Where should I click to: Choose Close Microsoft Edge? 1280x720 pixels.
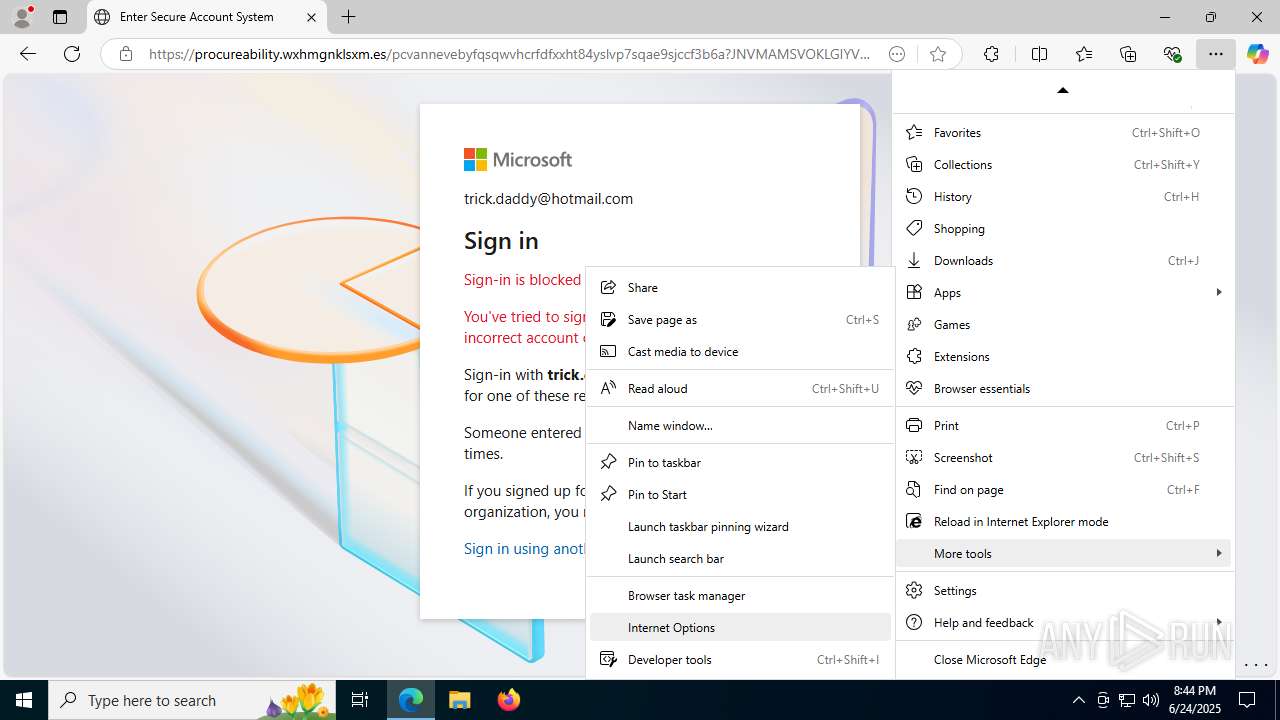[1065, 659]
